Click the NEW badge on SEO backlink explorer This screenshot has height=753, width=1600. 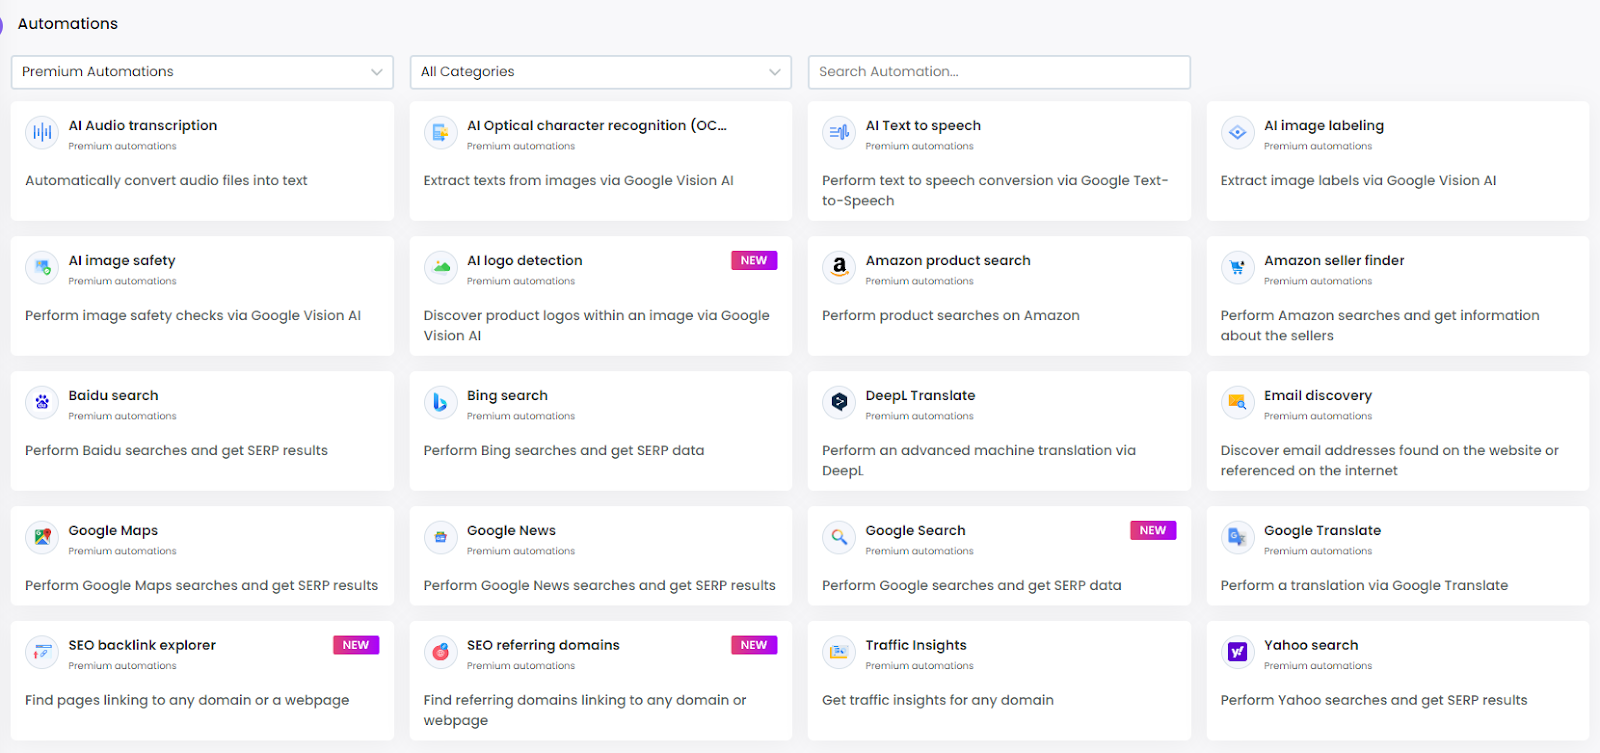356,646
